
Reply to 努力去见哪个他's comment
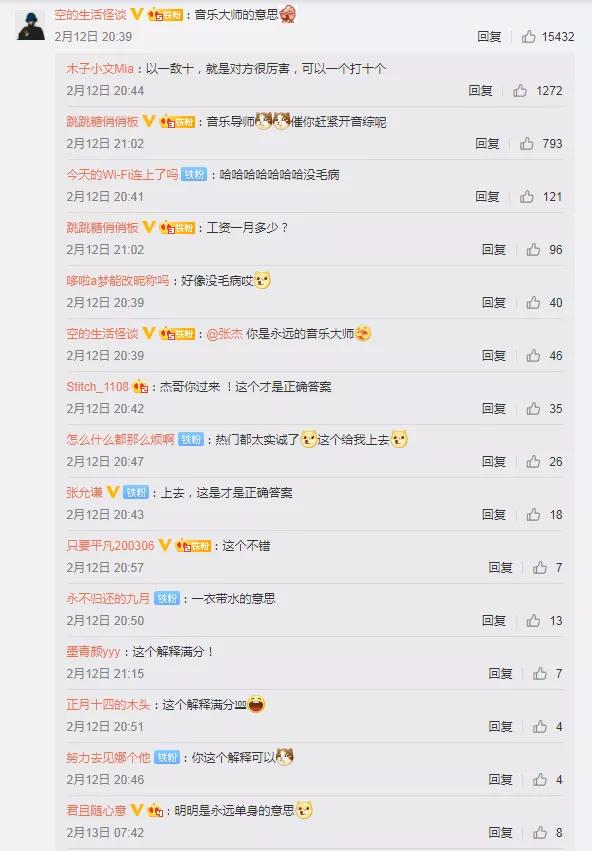(500, 779)
